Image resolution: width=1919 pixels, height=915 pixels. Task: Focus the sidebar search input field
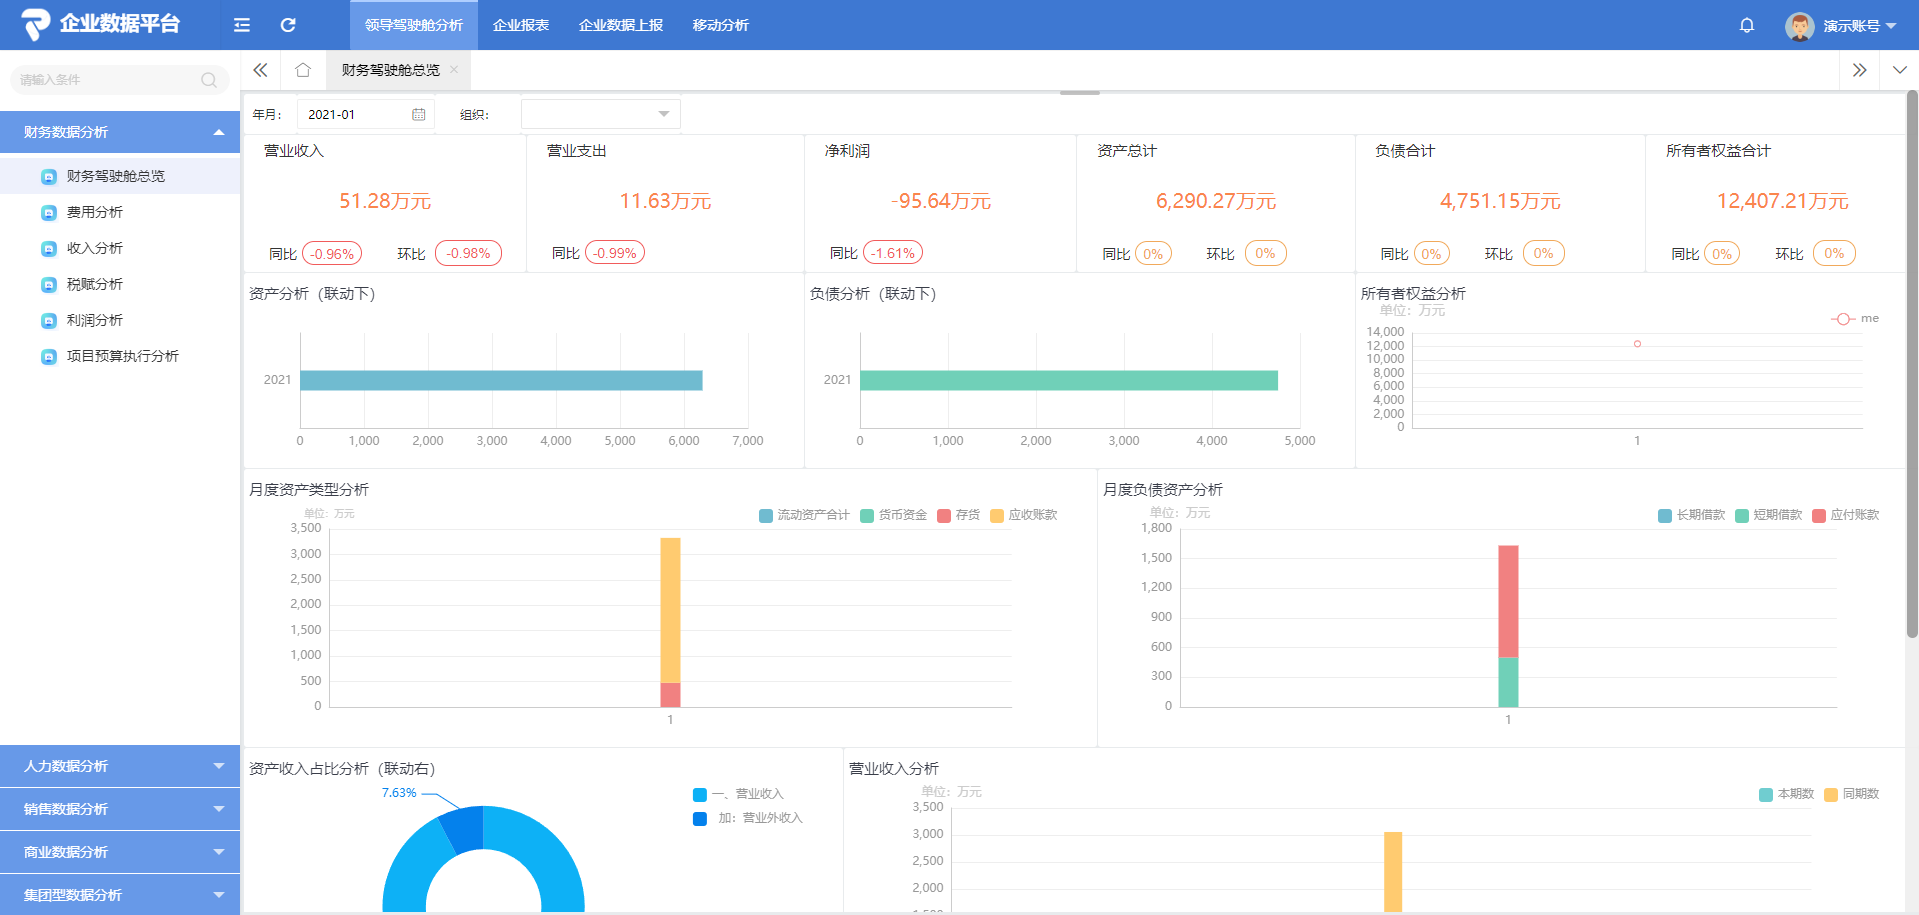[119, 80]
